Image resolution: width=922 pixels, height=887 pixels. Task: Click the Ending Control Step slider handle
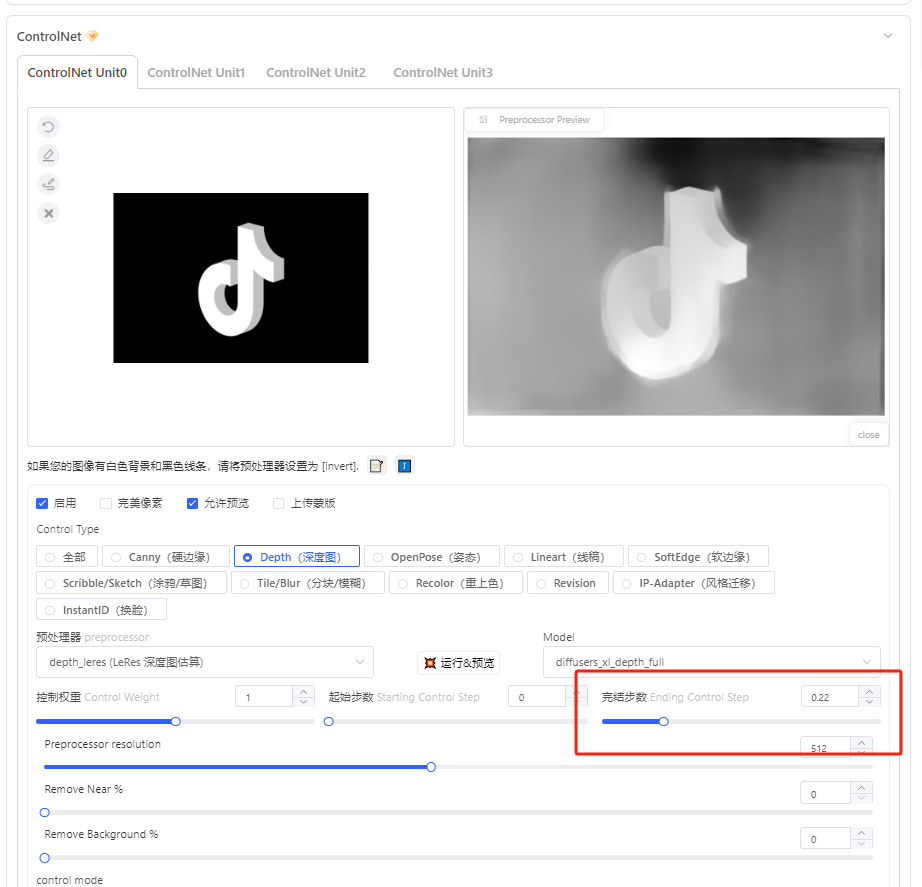tap(664, 722)
